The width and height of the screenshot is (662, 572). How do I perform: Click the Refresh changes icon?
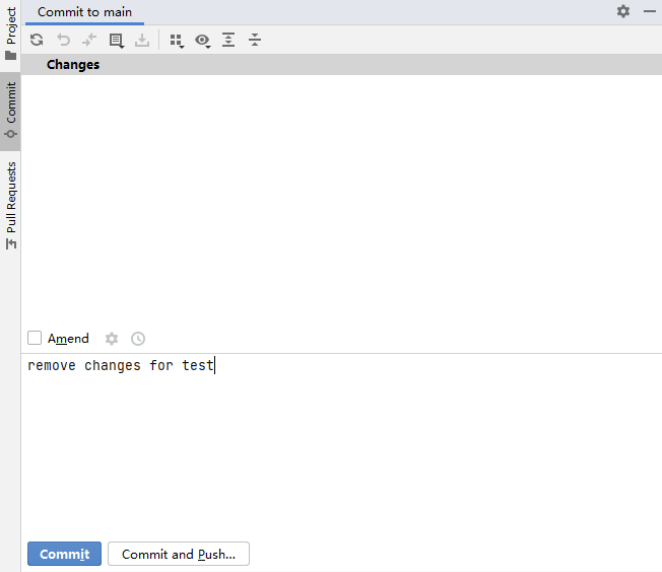[37, 40]
